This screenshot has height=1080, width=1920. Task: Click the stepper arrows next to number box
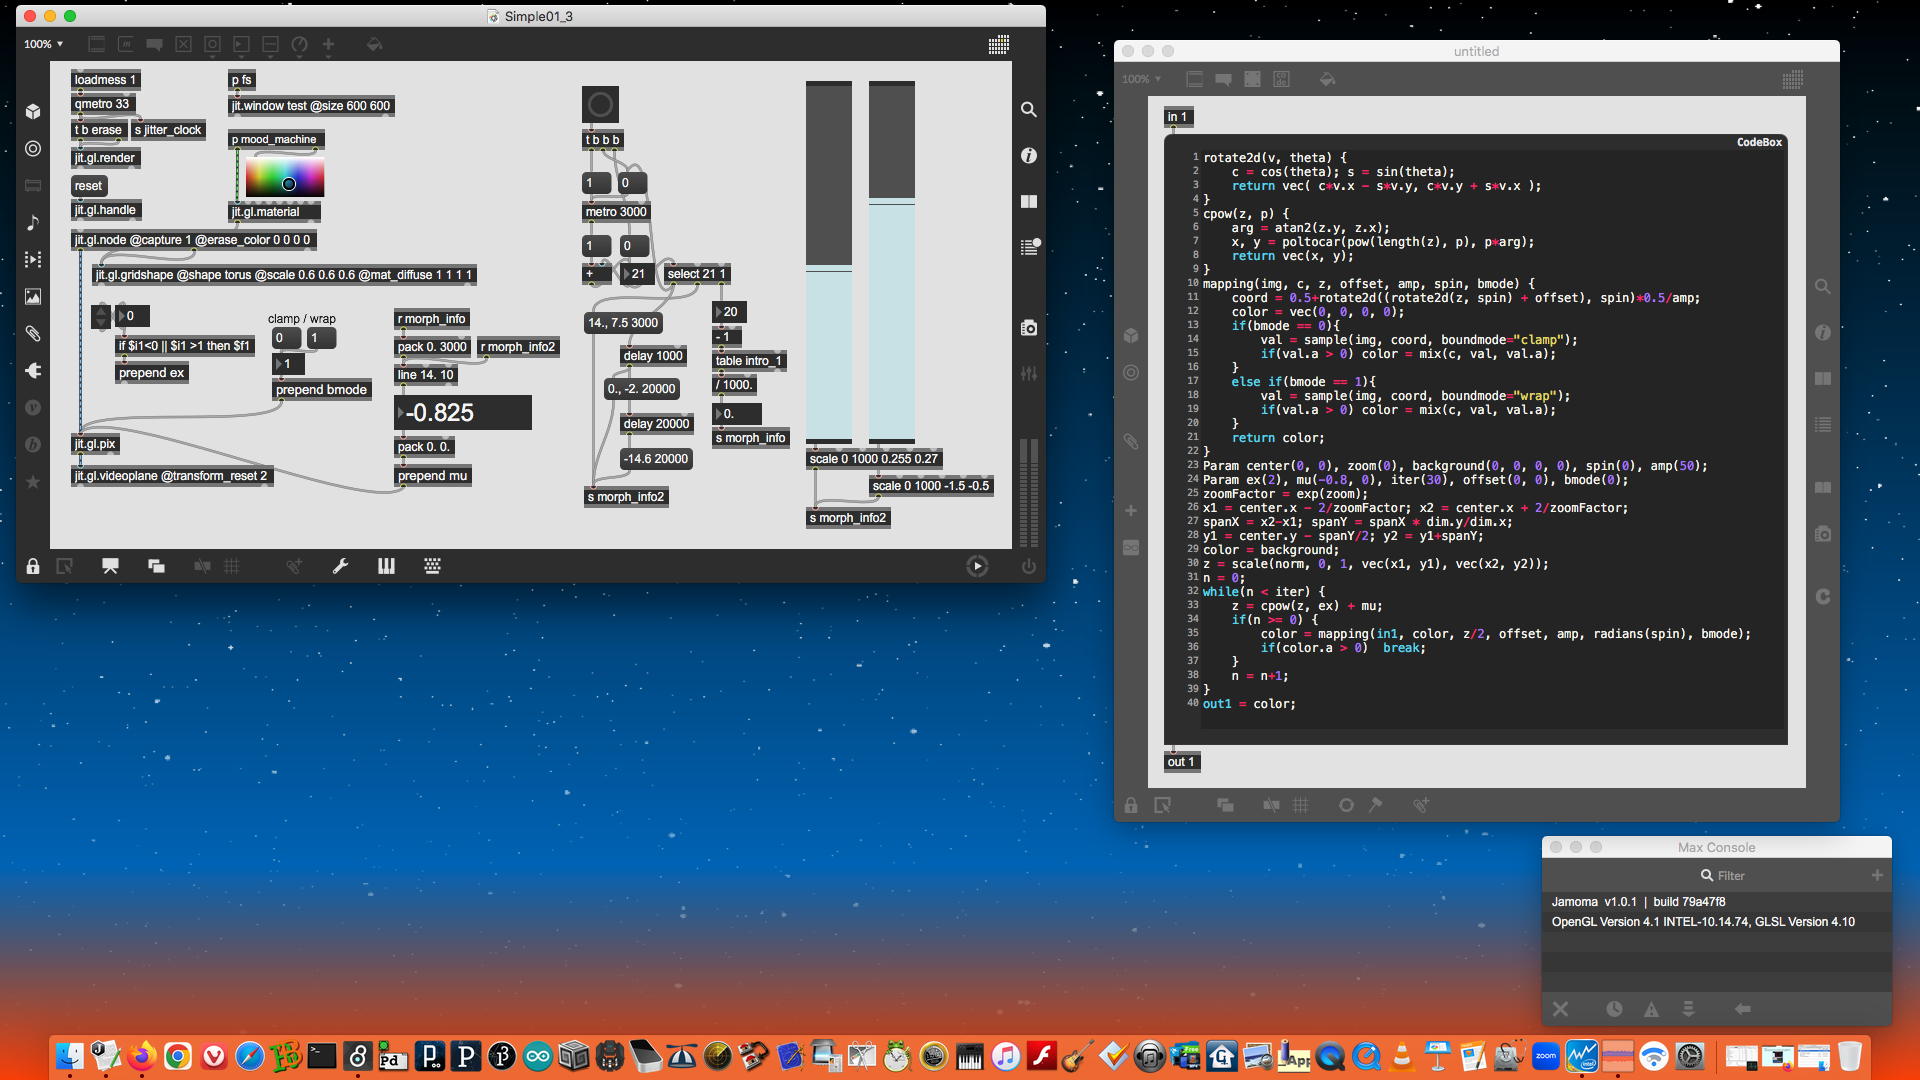pyautogui.click(x=101, y=316)
